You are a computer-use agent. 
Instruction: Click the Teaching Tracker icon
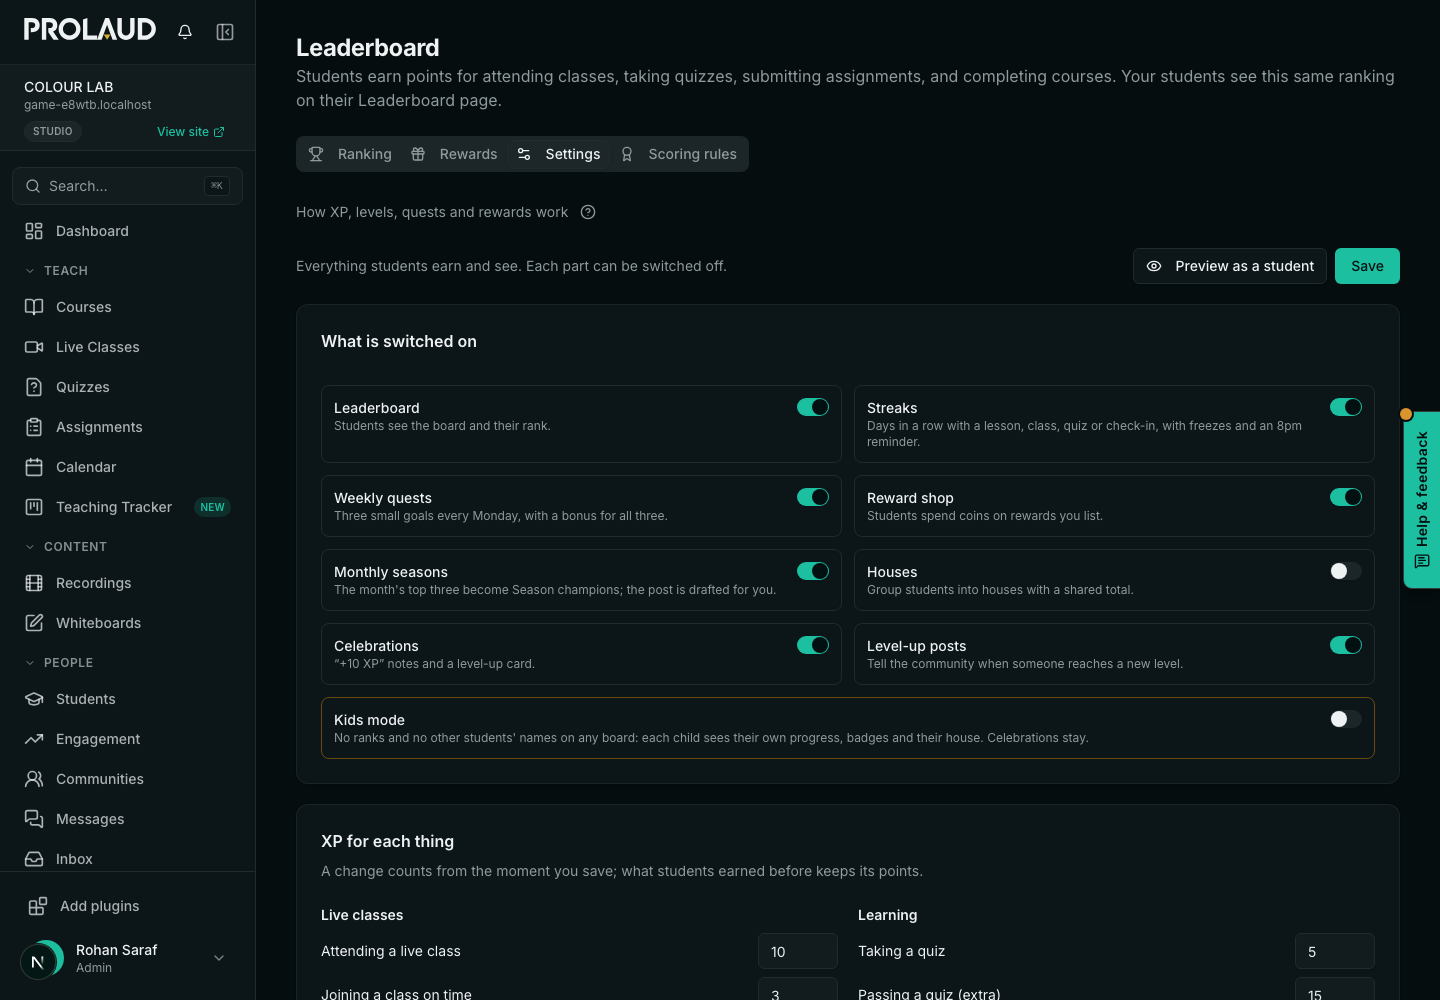pos(34,507)
